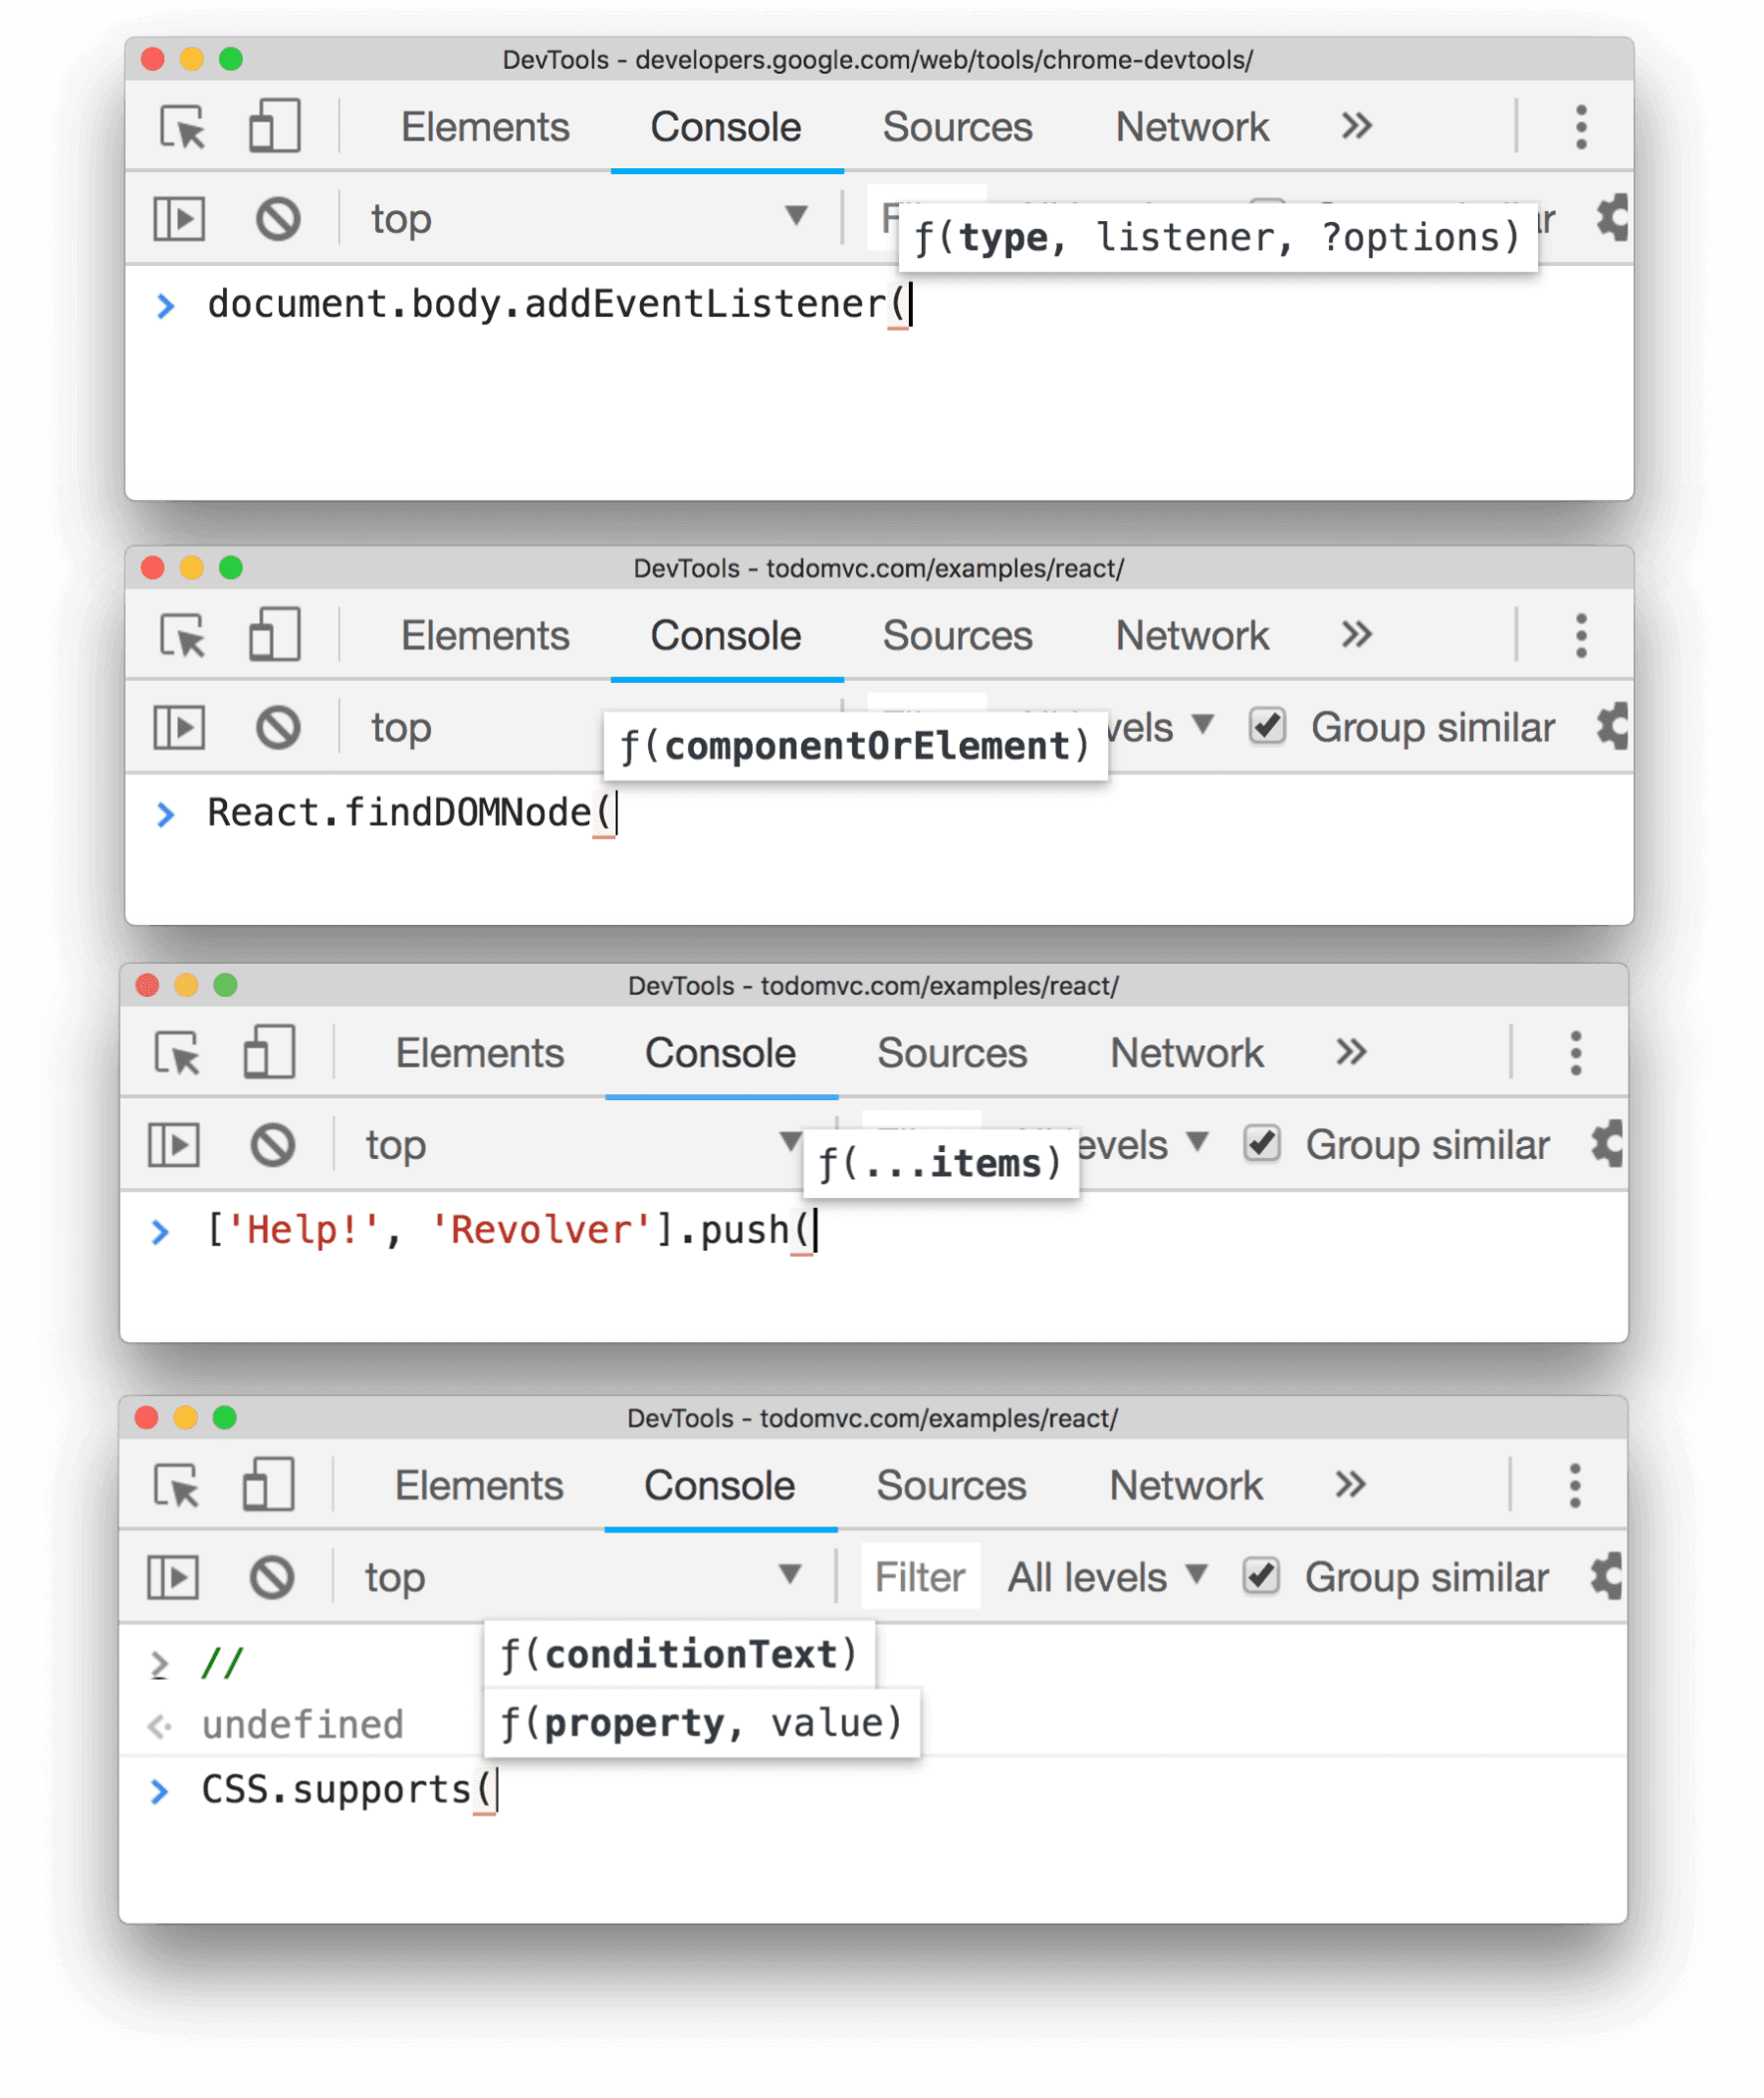Uncheck Group similar in the push window
Viewport: 1764px width, 2098px height.
tap(1262, 1144)
